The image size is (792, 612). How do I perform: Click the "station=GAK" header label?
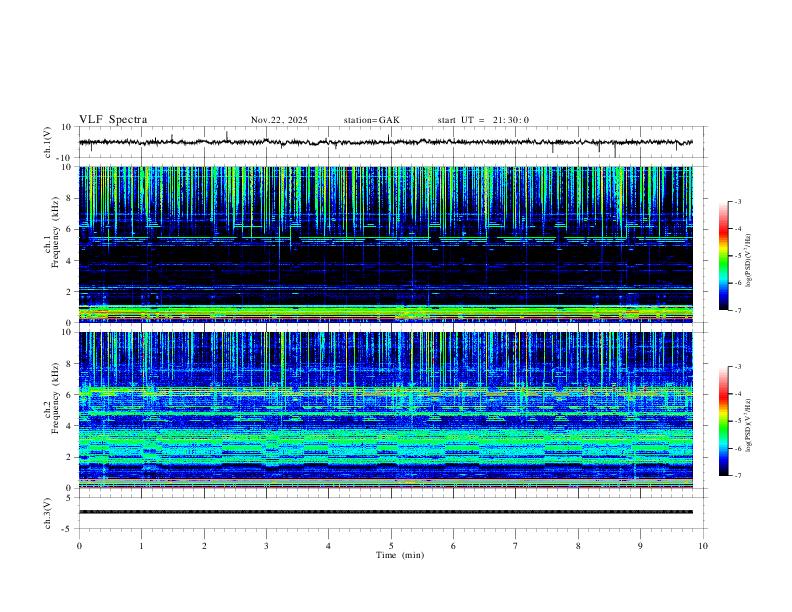372,120
